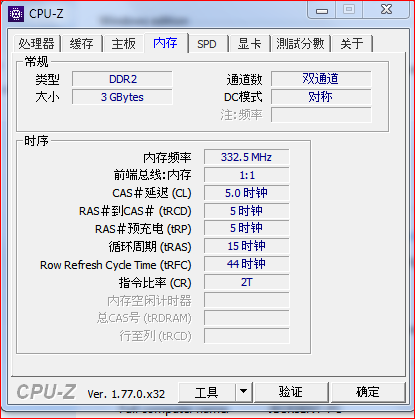Click the 工具 button
415x419 pixels.
pyautogui.click(x=207, y=392)
